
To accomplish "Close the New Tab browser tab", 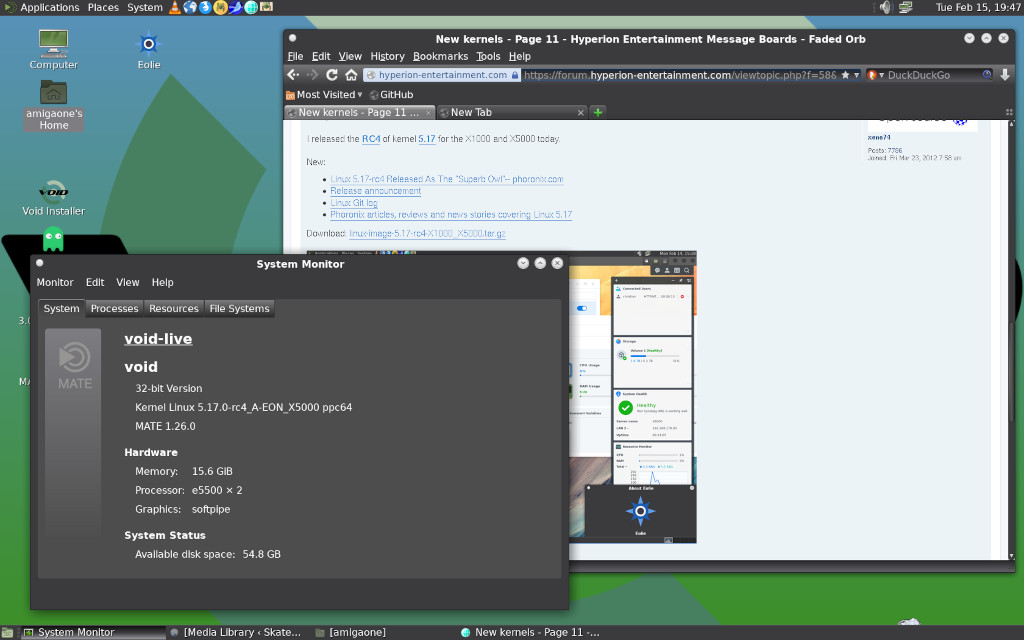I will click(581, 112).
